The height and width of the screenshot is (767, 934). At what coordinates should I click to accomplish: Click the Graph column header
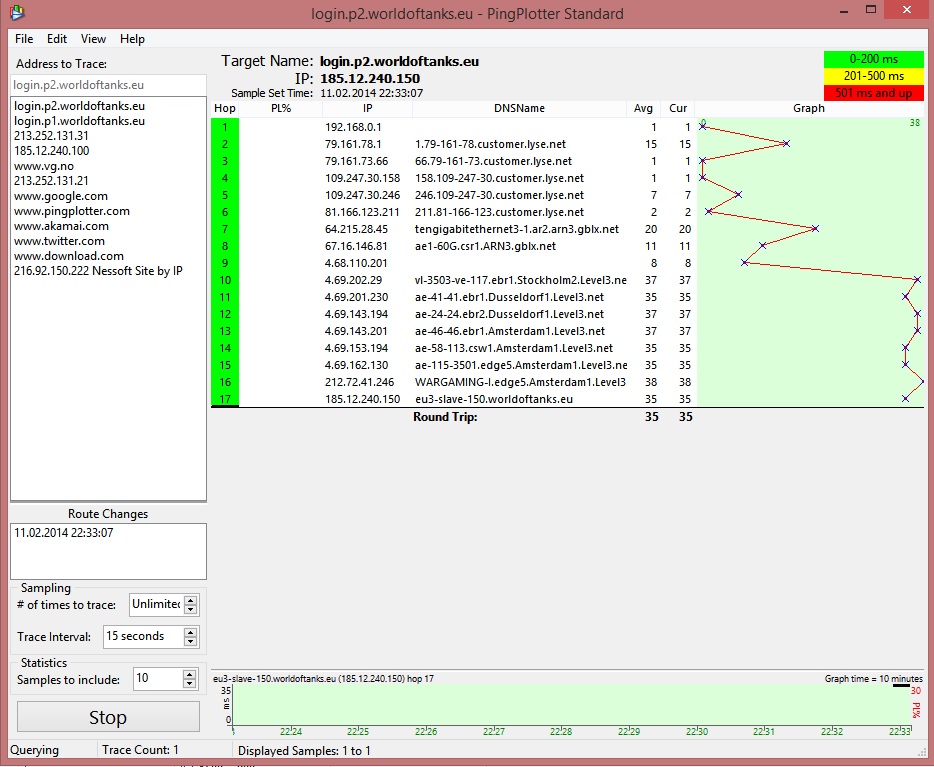(809, 108)
